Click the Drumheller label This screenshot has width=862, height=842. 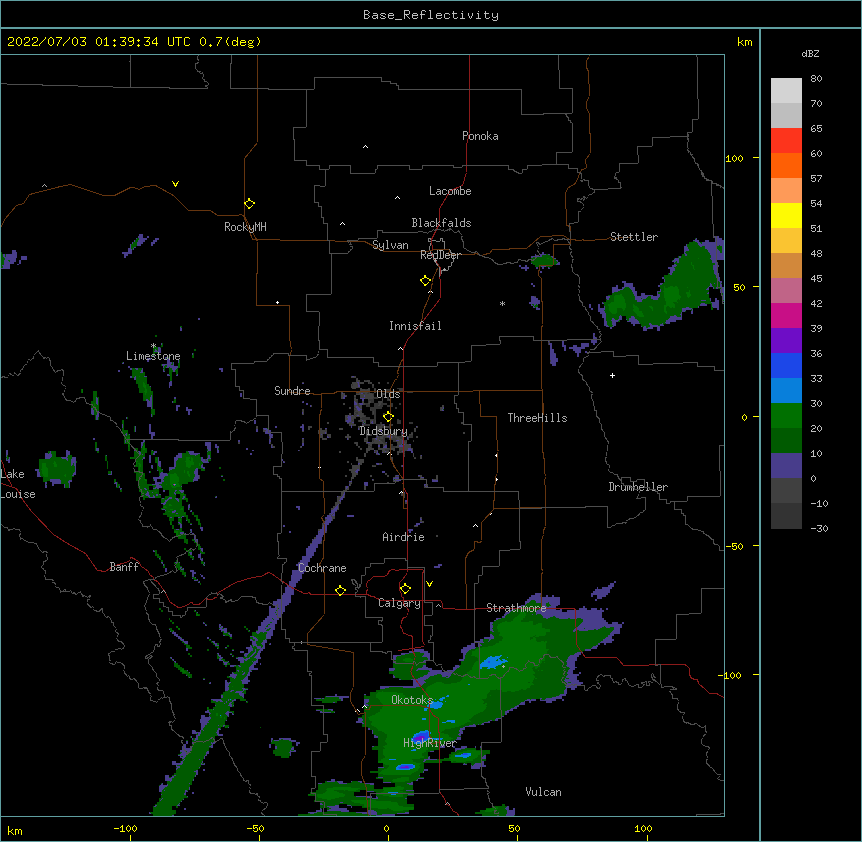638,487
